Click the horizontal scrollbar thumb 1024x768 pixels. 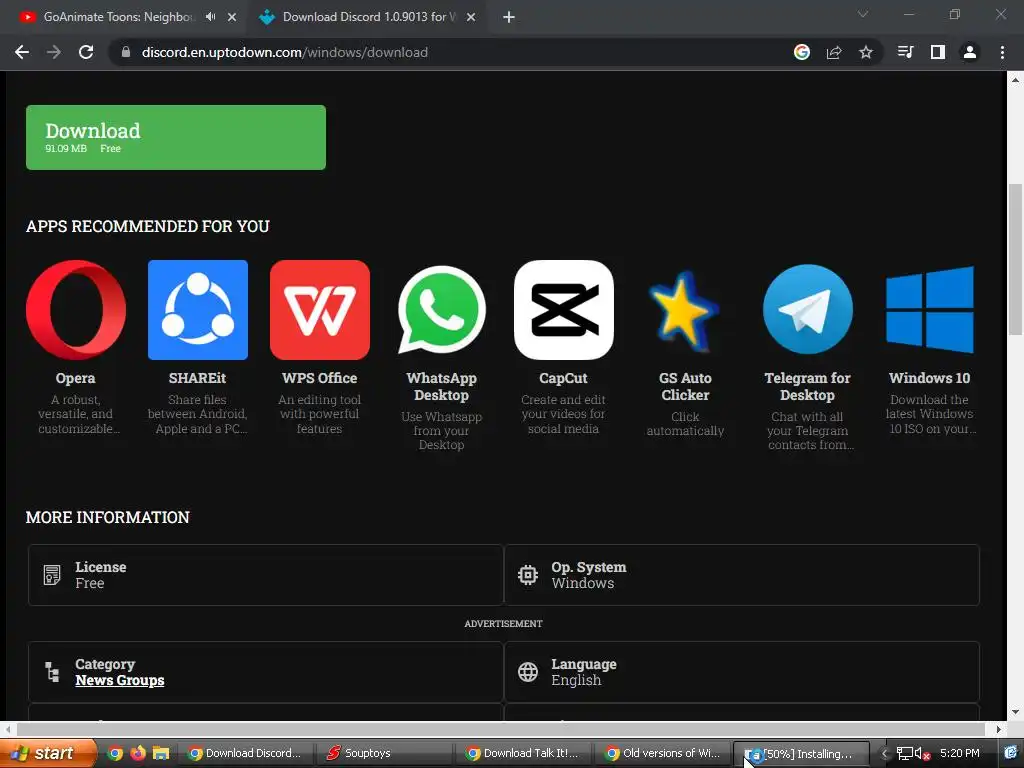(x=500, y=729)
